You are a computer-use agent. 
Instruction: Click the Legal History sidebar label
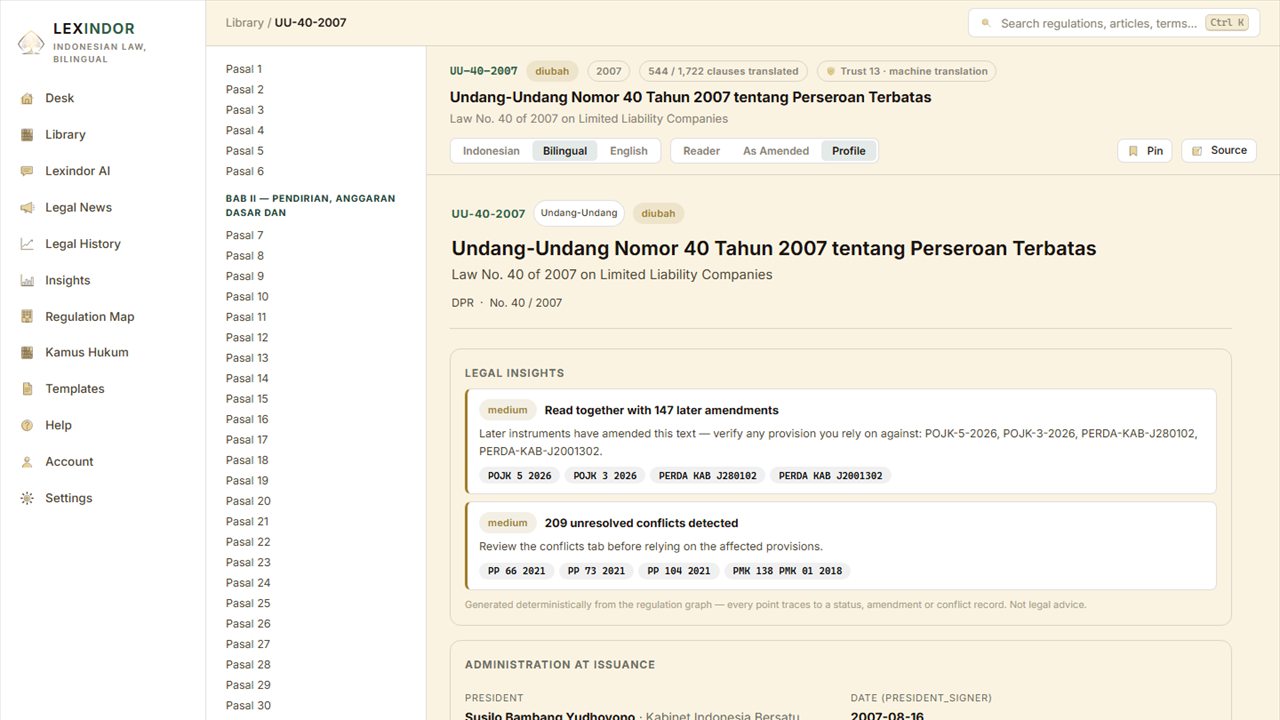click(83, 244)
